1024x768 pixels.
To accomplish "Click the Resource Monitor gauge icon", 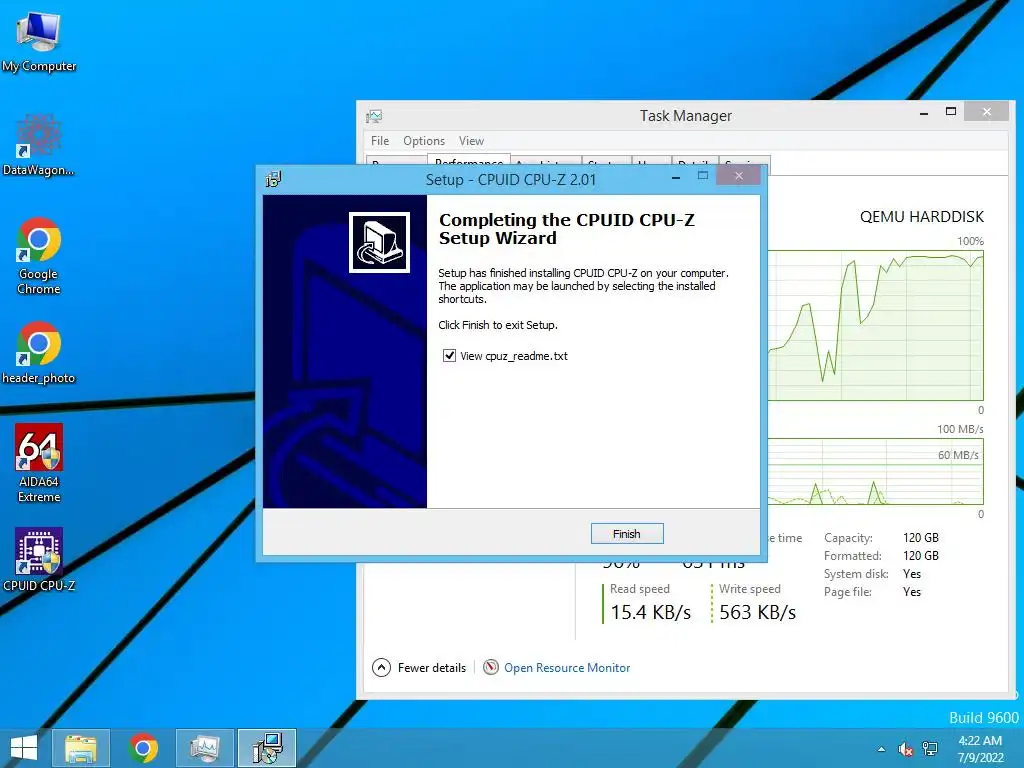I will 490,667.
